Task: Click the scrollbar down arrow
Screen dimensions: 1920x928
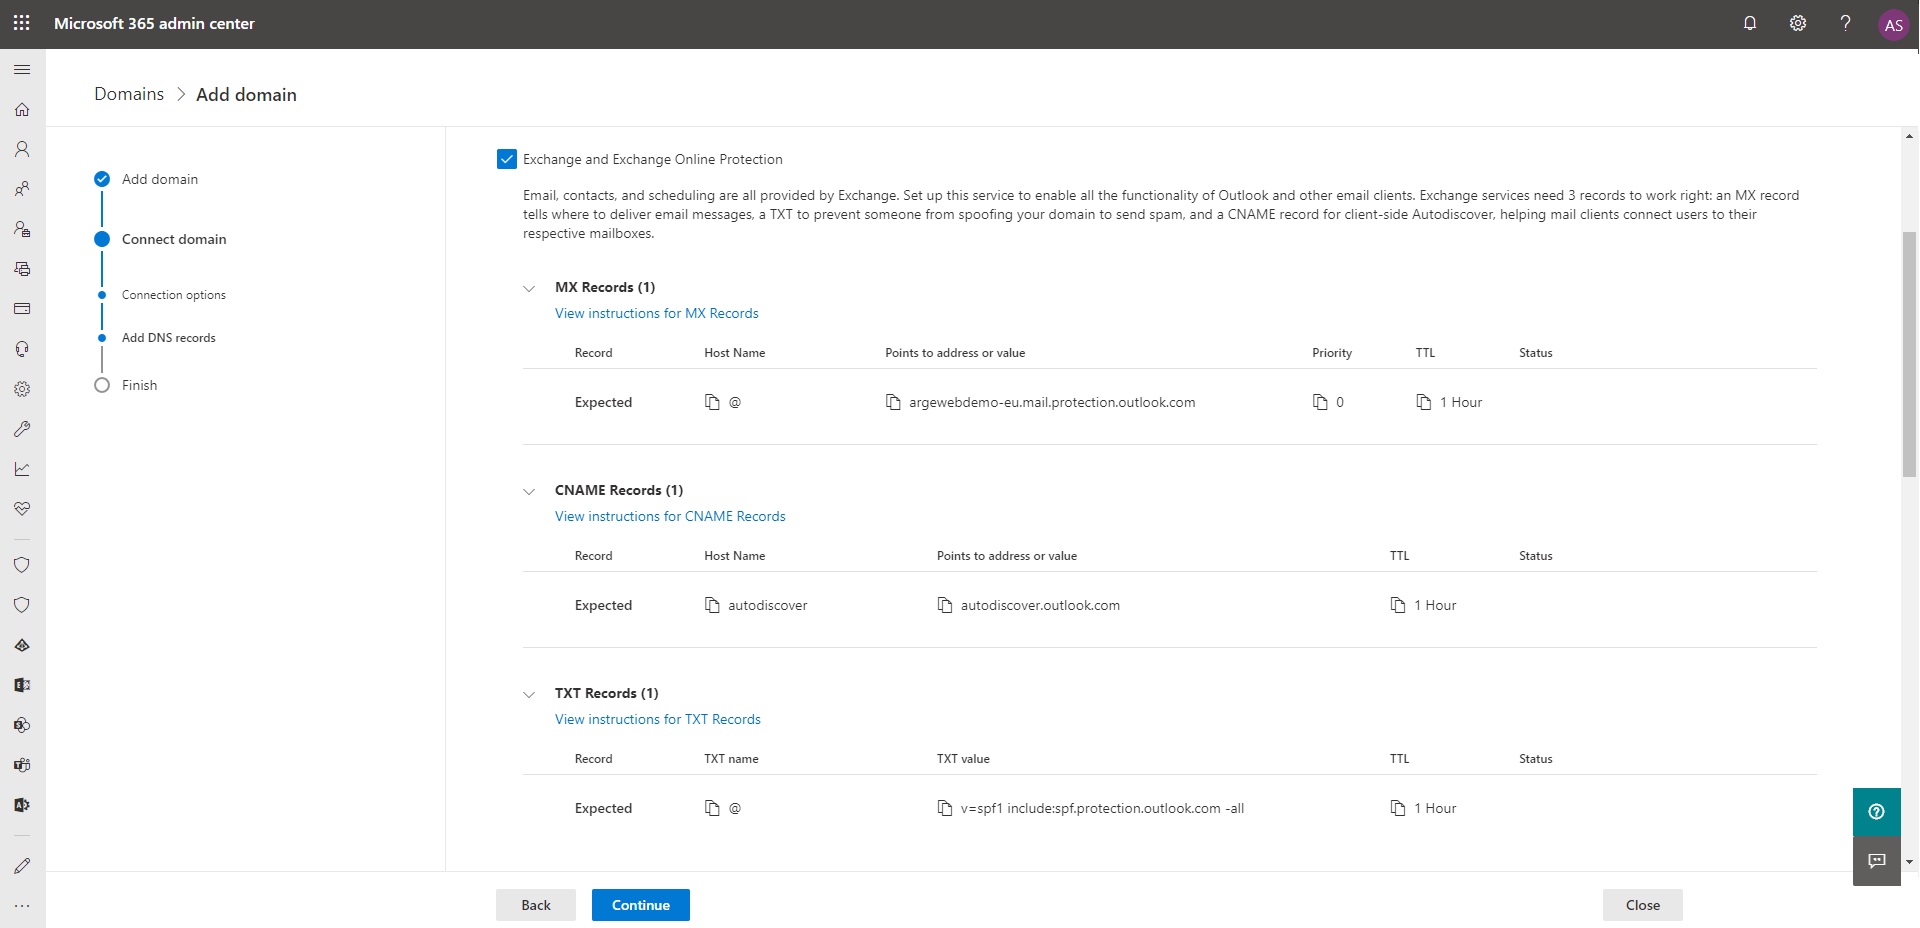Action: (x=1910, y=861)
